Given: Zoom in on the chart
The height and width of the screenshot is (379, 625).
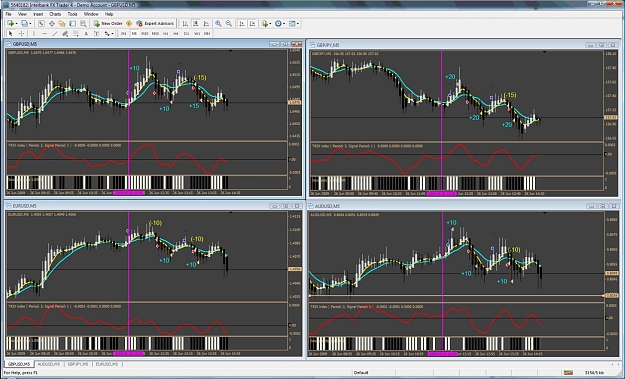Looking at the screenshot, I should tap(218, 24).
